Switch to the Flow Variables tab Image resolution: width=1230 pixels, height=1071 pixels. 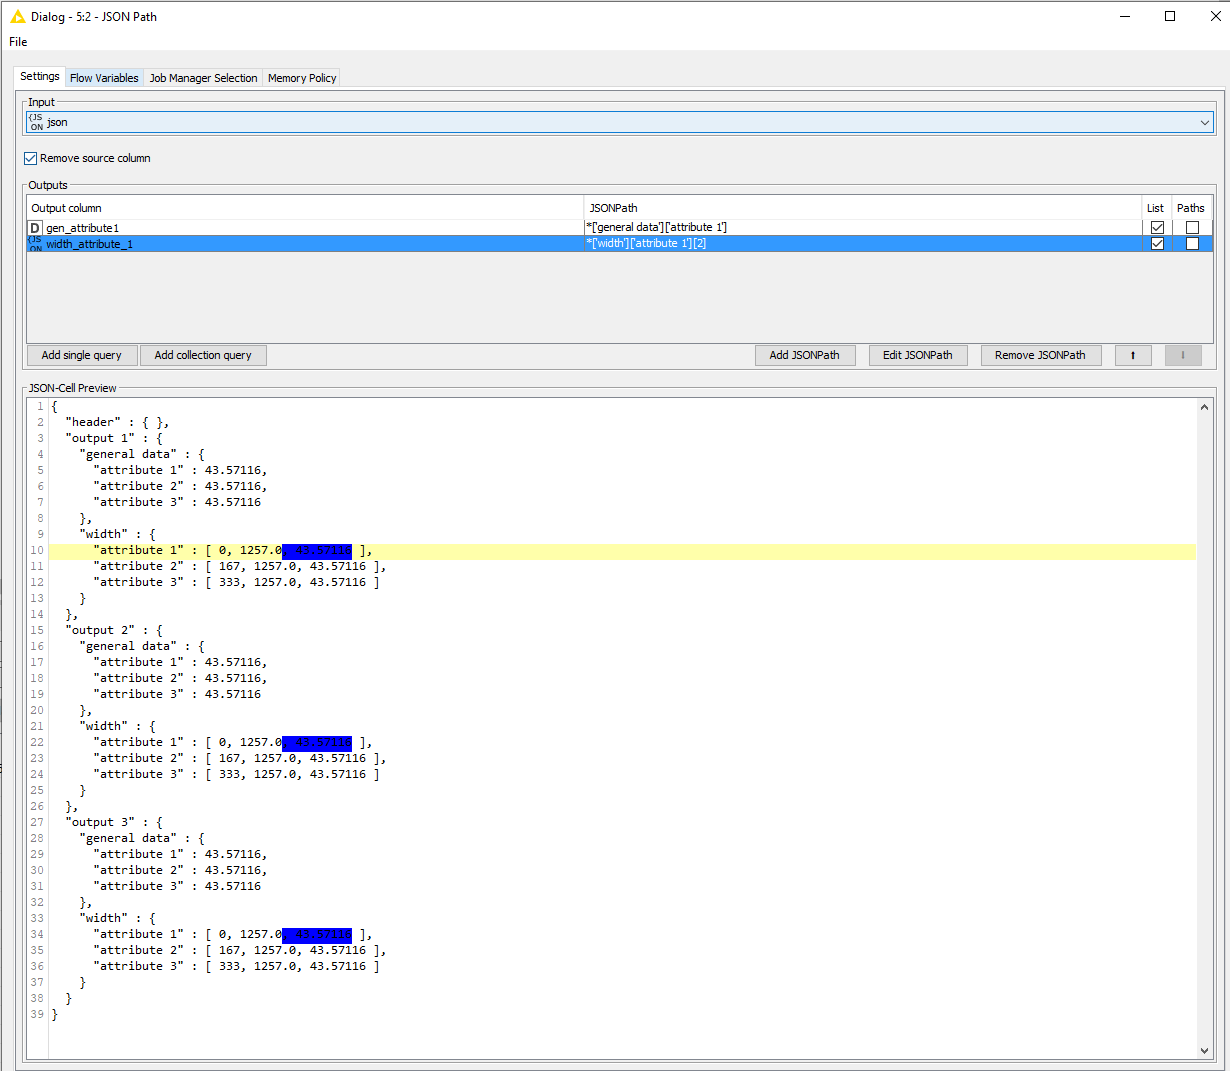click(x=104, y=77)
